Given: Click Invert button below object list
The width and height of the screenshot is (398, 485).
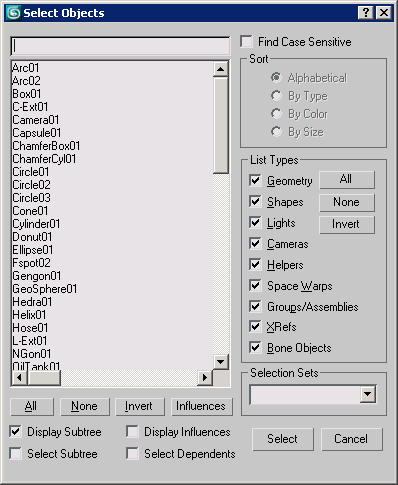Looking at the screenshot, I should pyautogui.click(x=140, y=407).
